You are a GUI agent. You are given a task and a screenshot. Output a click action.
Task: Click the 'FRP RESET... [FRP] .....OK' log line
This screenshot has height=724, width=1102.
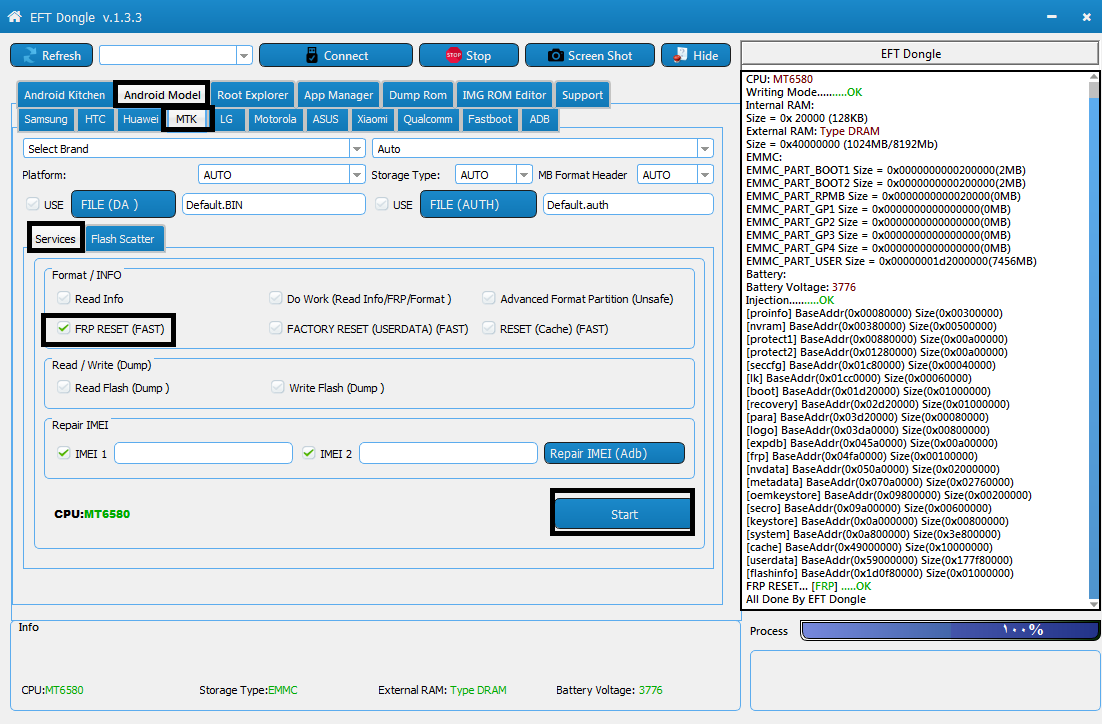pyautogui.click(x=808, y=586)
